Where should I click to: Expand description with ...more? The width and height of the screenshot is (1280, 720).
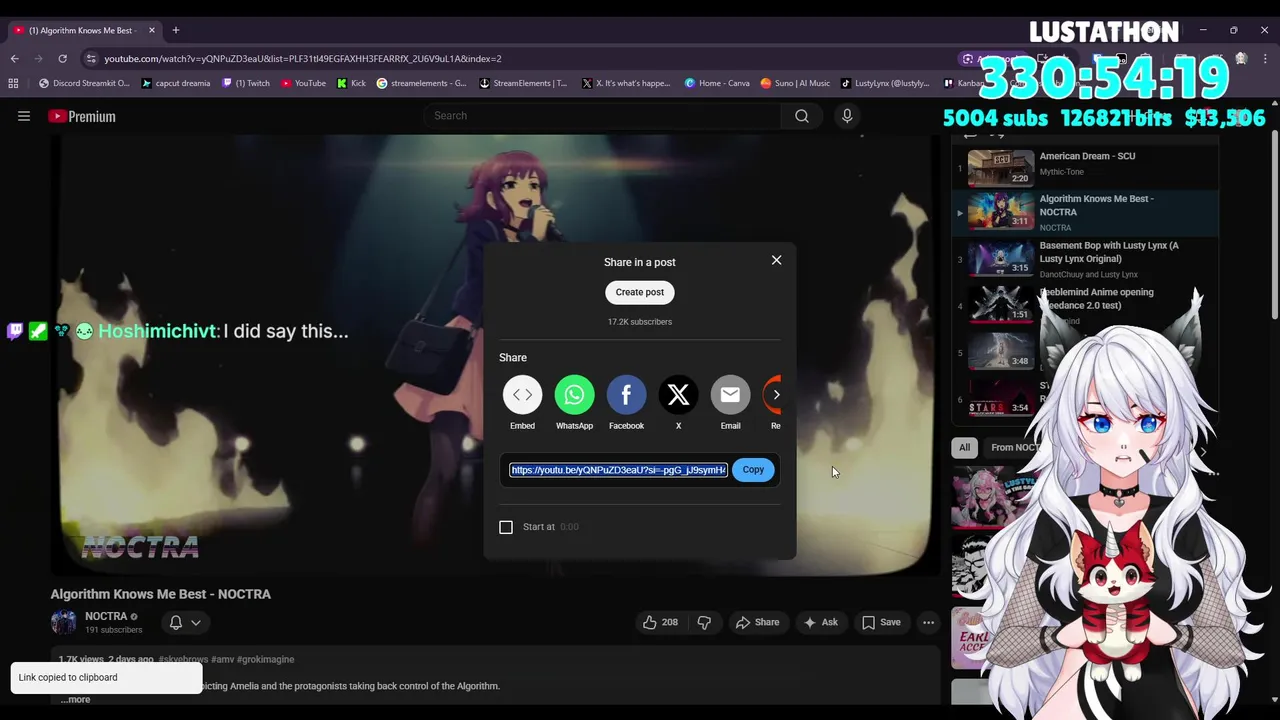(75, 699)
